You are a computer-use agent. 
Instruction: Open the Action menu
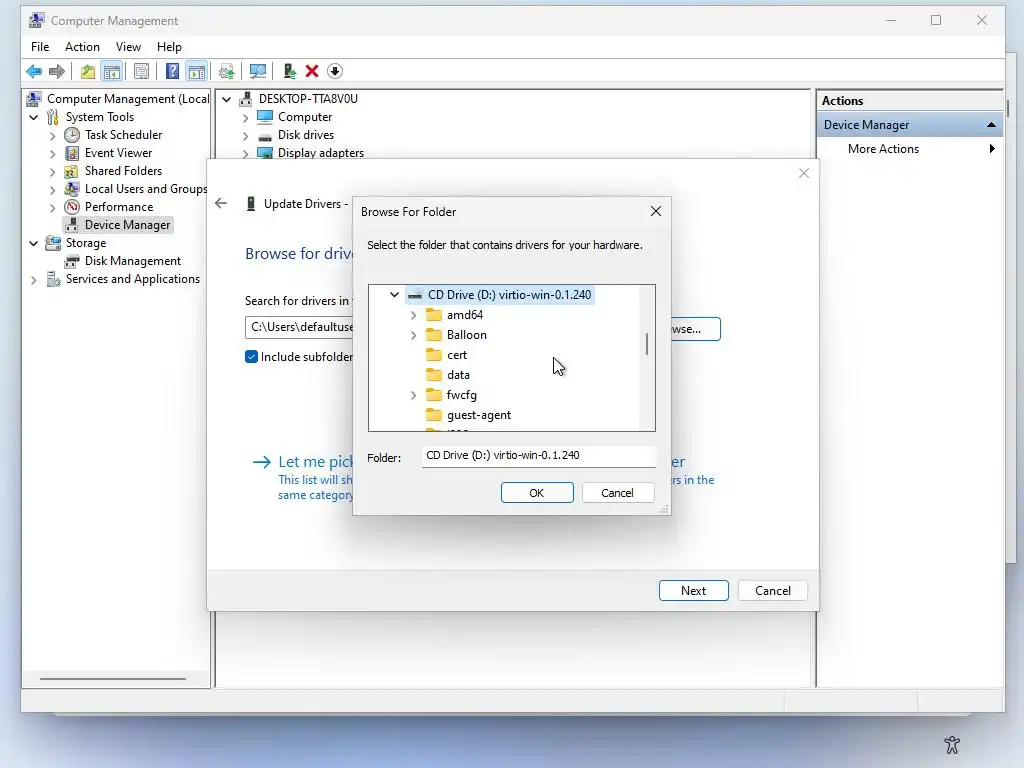point(82,46)
